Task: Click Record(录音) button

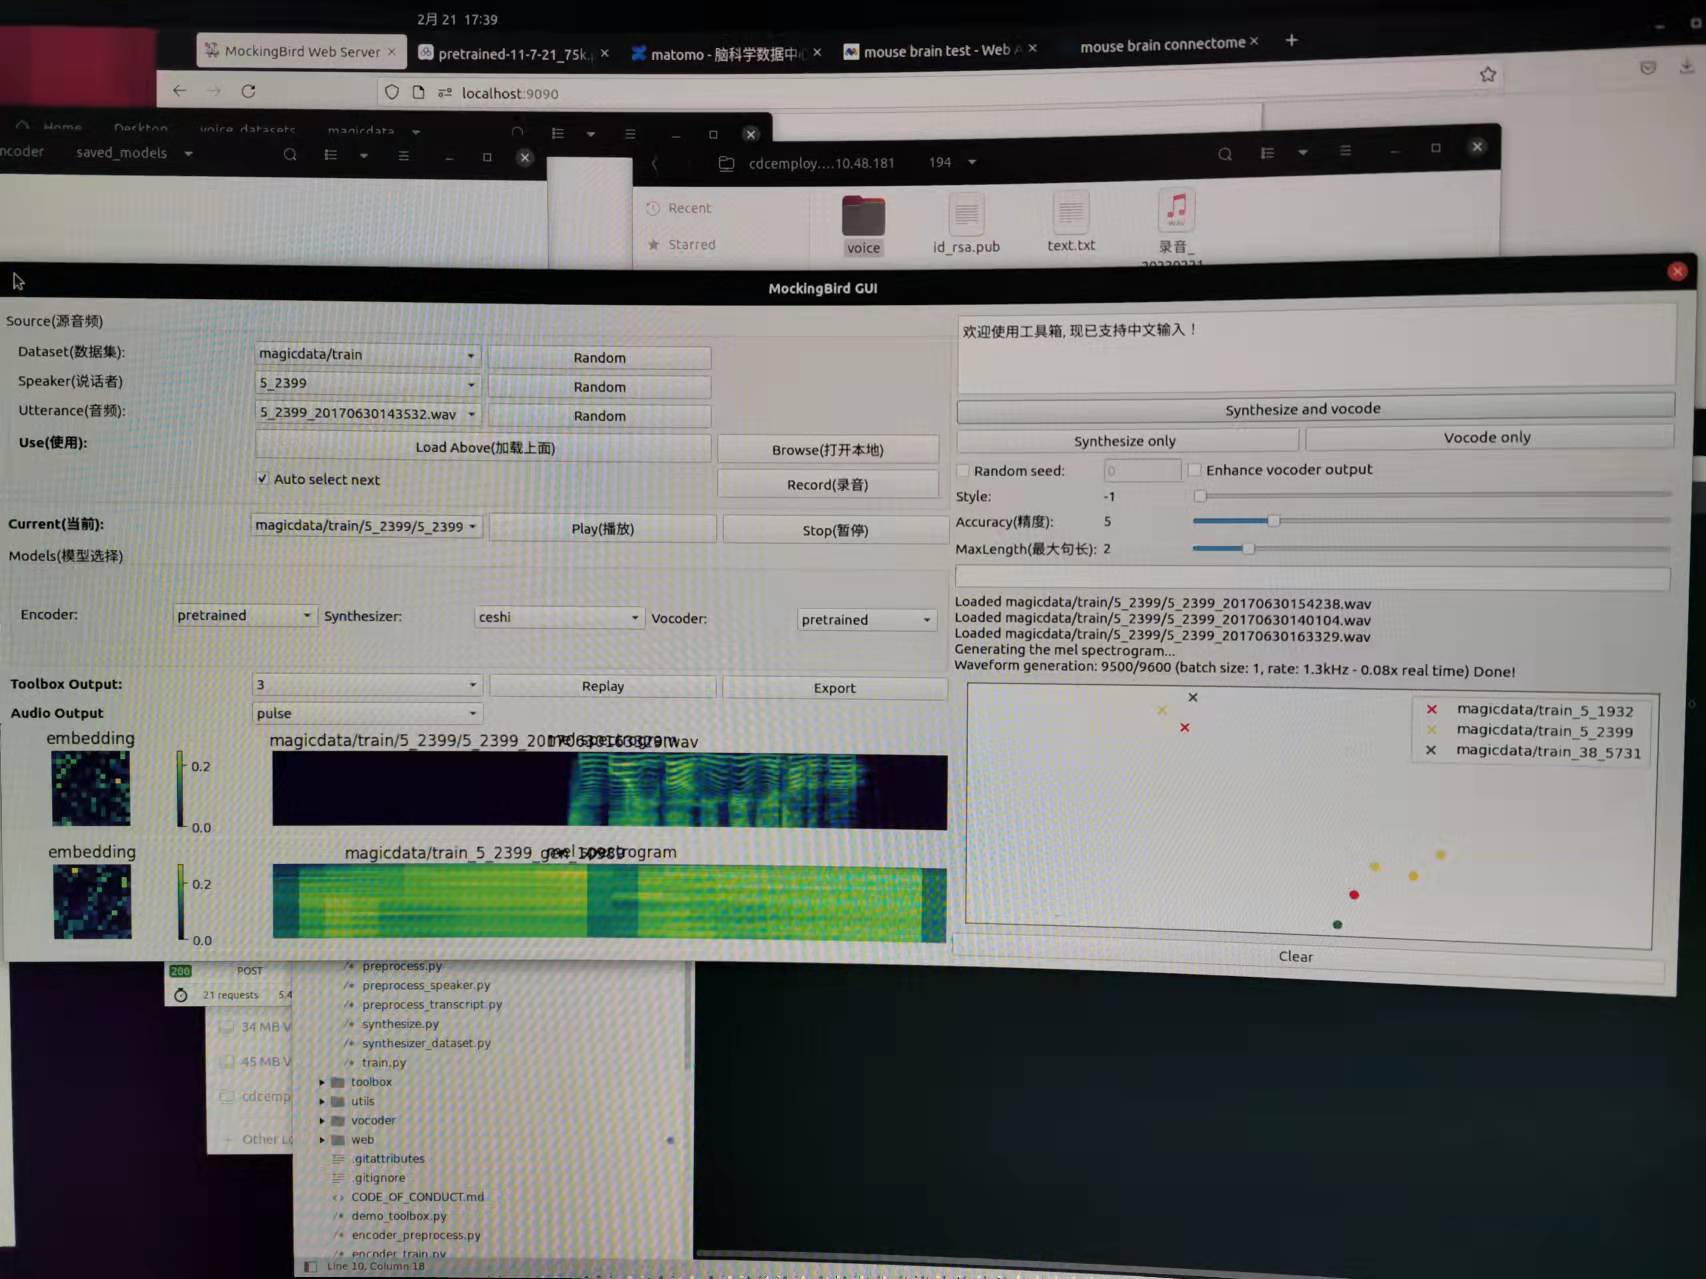Action: [827, 485]
